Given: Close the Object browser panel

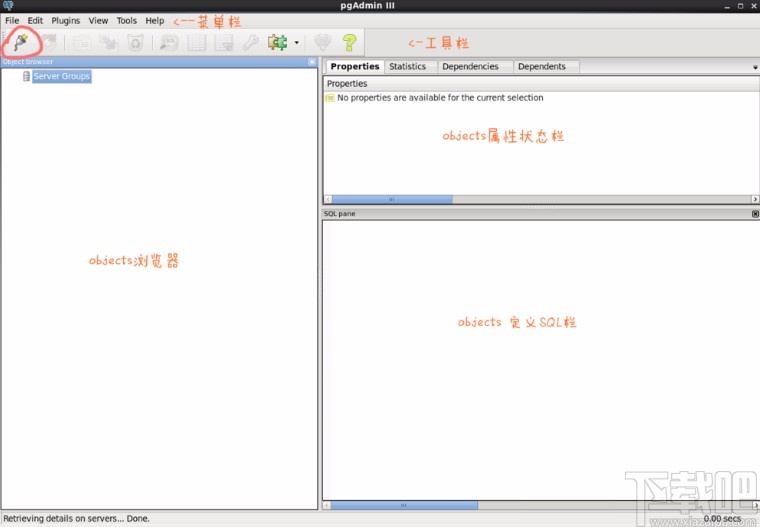Looking at the screenshot, I should (x=312, y=62).
